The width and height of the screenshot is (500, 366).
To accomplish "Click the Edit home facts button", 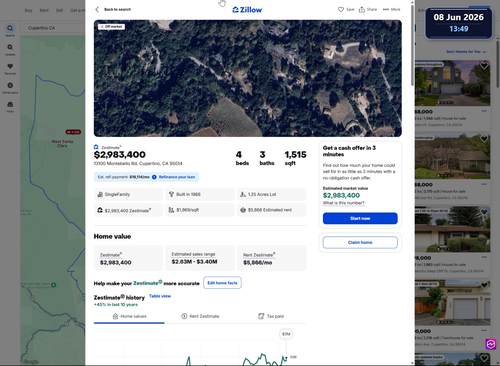I will click(x=222, y=283).
